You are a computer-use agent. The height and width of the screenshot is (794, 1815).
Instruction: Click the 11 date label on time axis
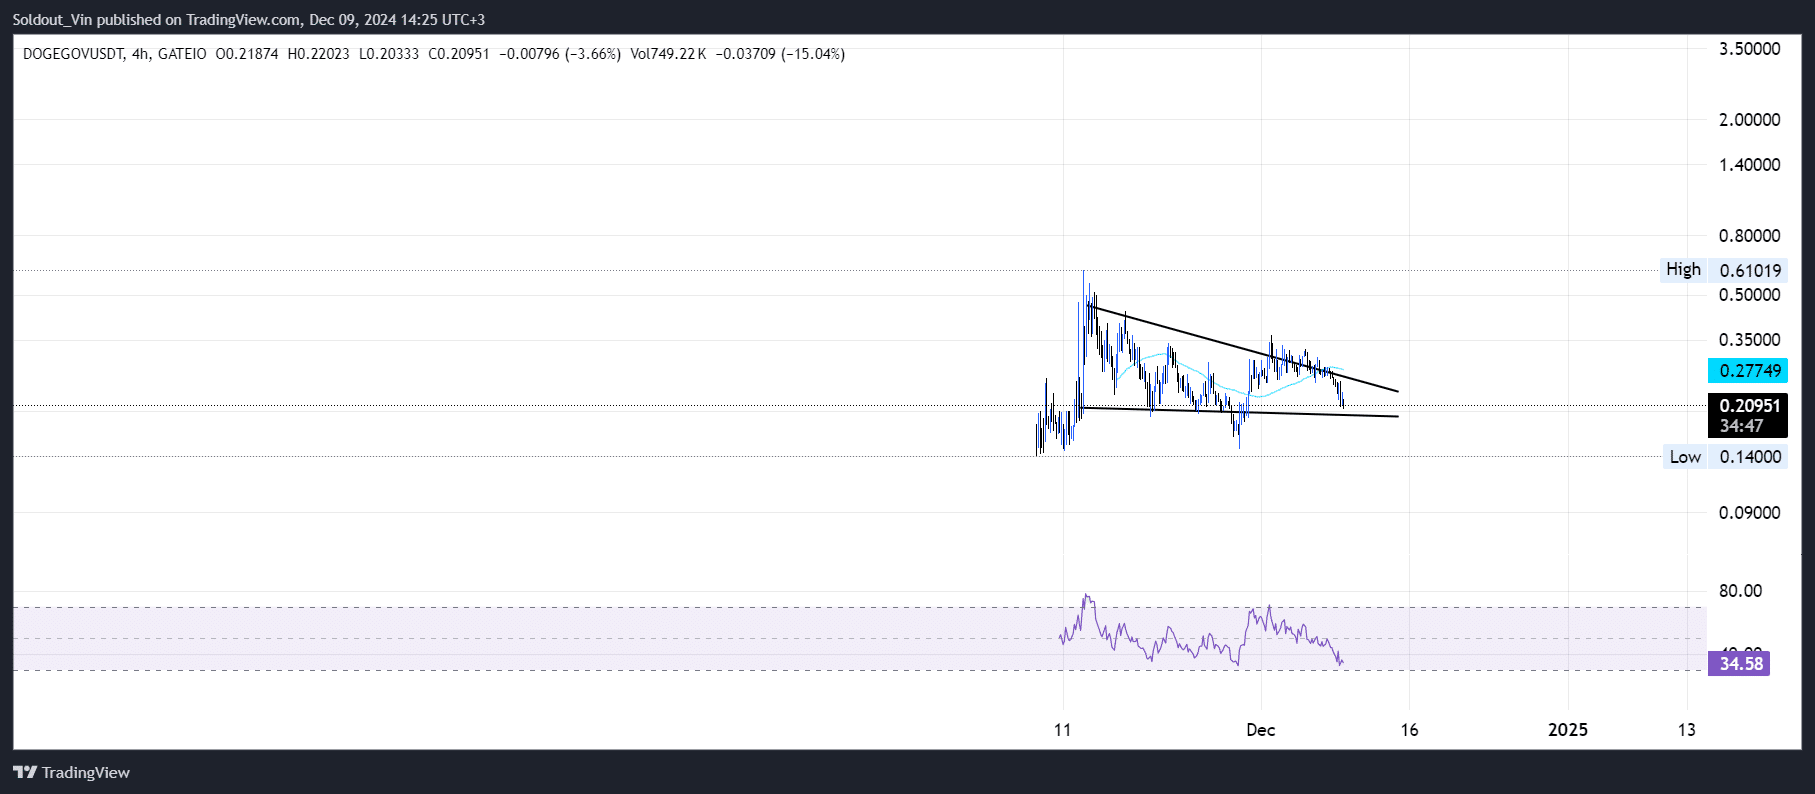pyautogui.click(x=1063, y=730)
